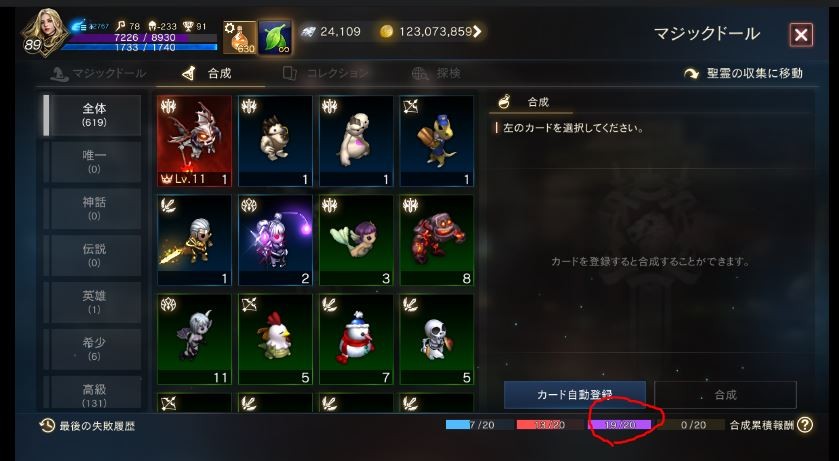The width and height of the screenshot is (839, 461).
Task: Click the diamond currency icon showing 24,109
Action: pyautogui.click(x=307, y=32)
